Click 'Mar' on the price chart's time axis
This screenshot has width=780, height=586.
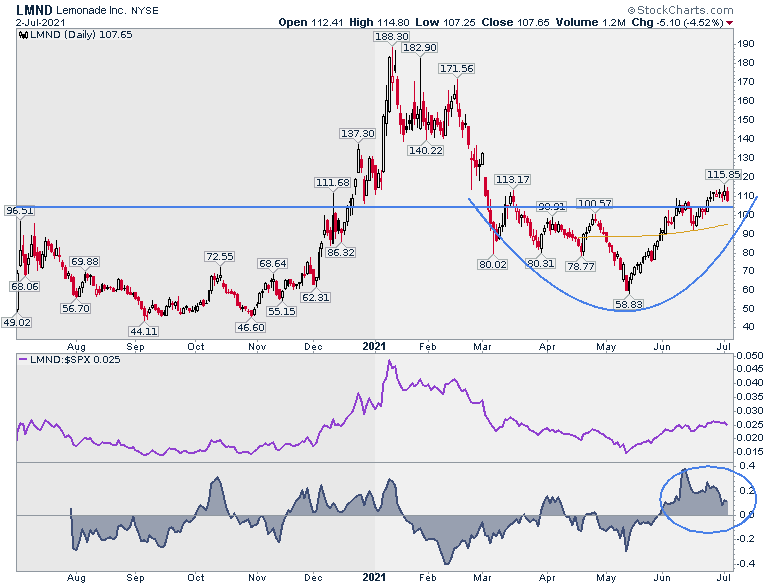[482, 347]
